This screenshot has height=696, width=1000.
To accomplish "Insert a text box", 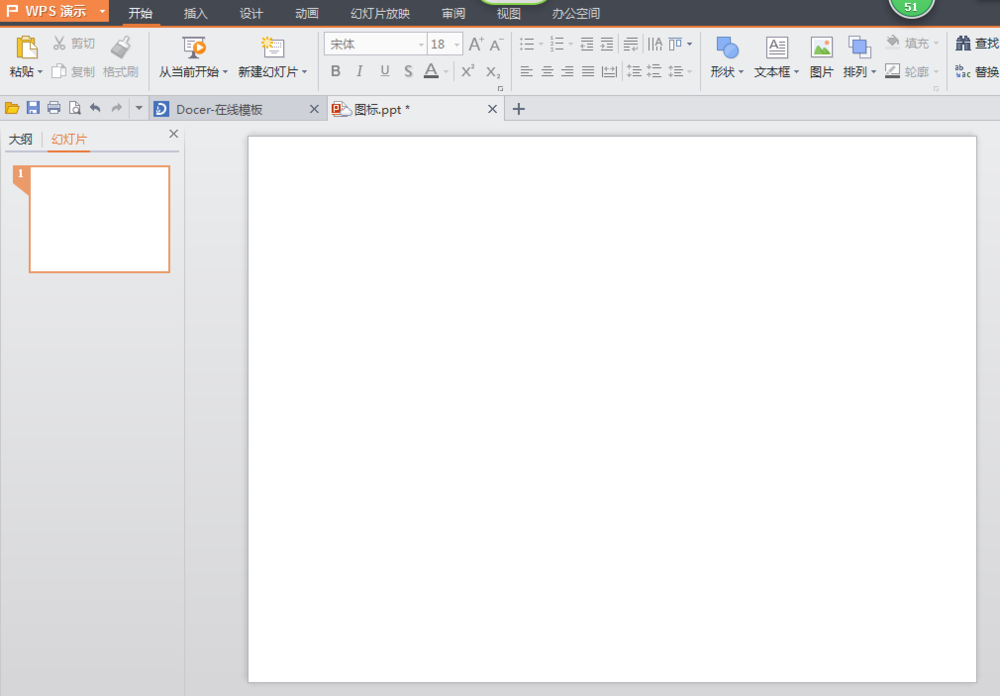I will pos(776,56).
